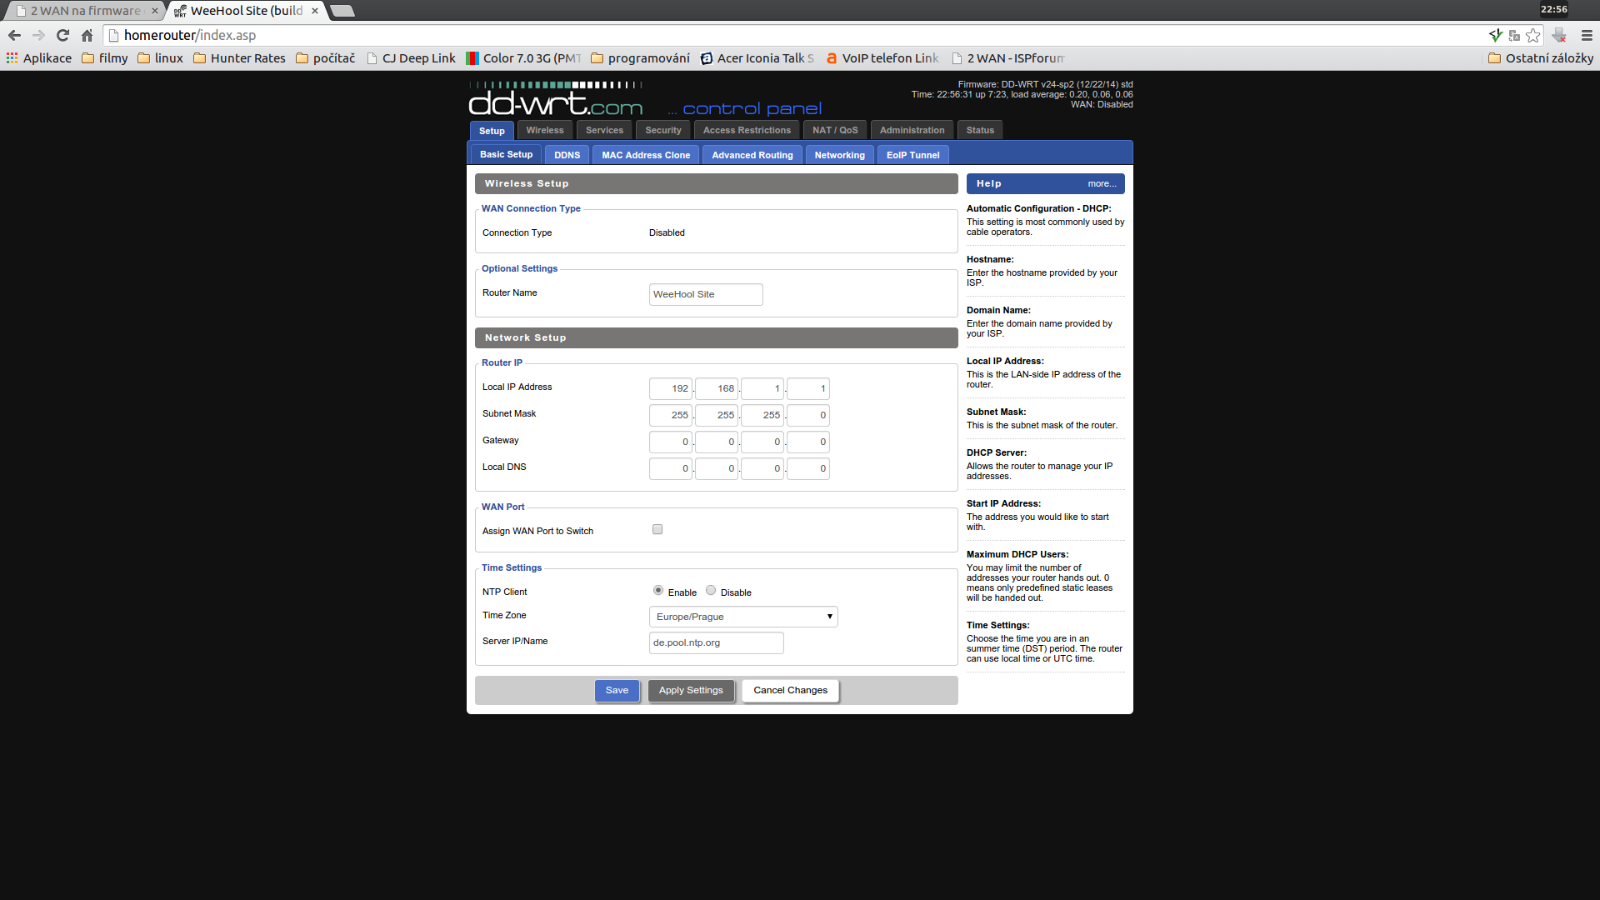Screen dimensions: 1600x900
Task: Open the Aplikace apps grid icon
Action: [x=12, y=58]
